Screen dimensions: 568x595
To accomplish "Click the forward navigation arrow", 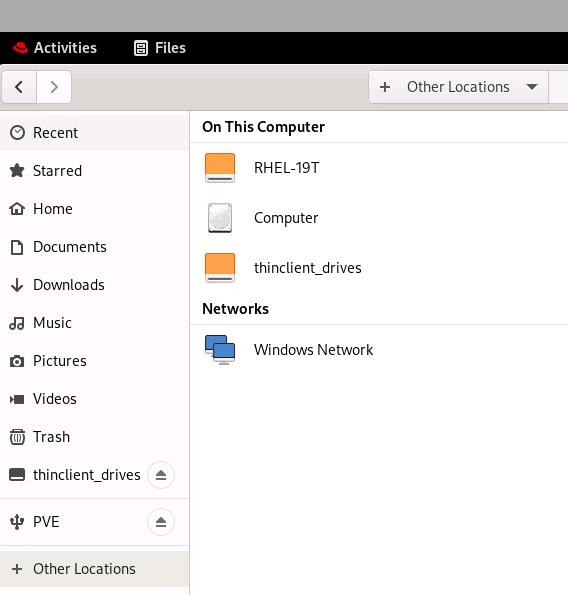I will coord(54,87).
